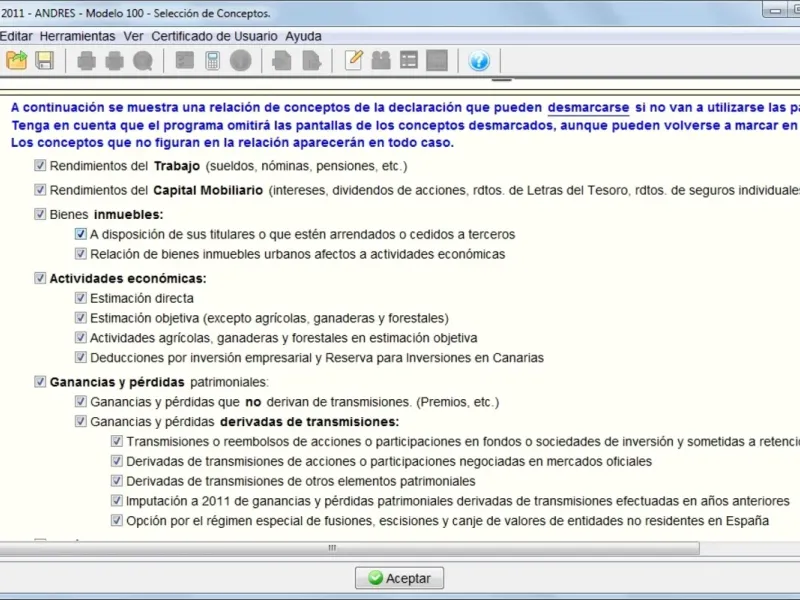Click the greyed previous page icon
This screenshot has width=800, height=600.
pyautogui.click(x=282, y=61)
